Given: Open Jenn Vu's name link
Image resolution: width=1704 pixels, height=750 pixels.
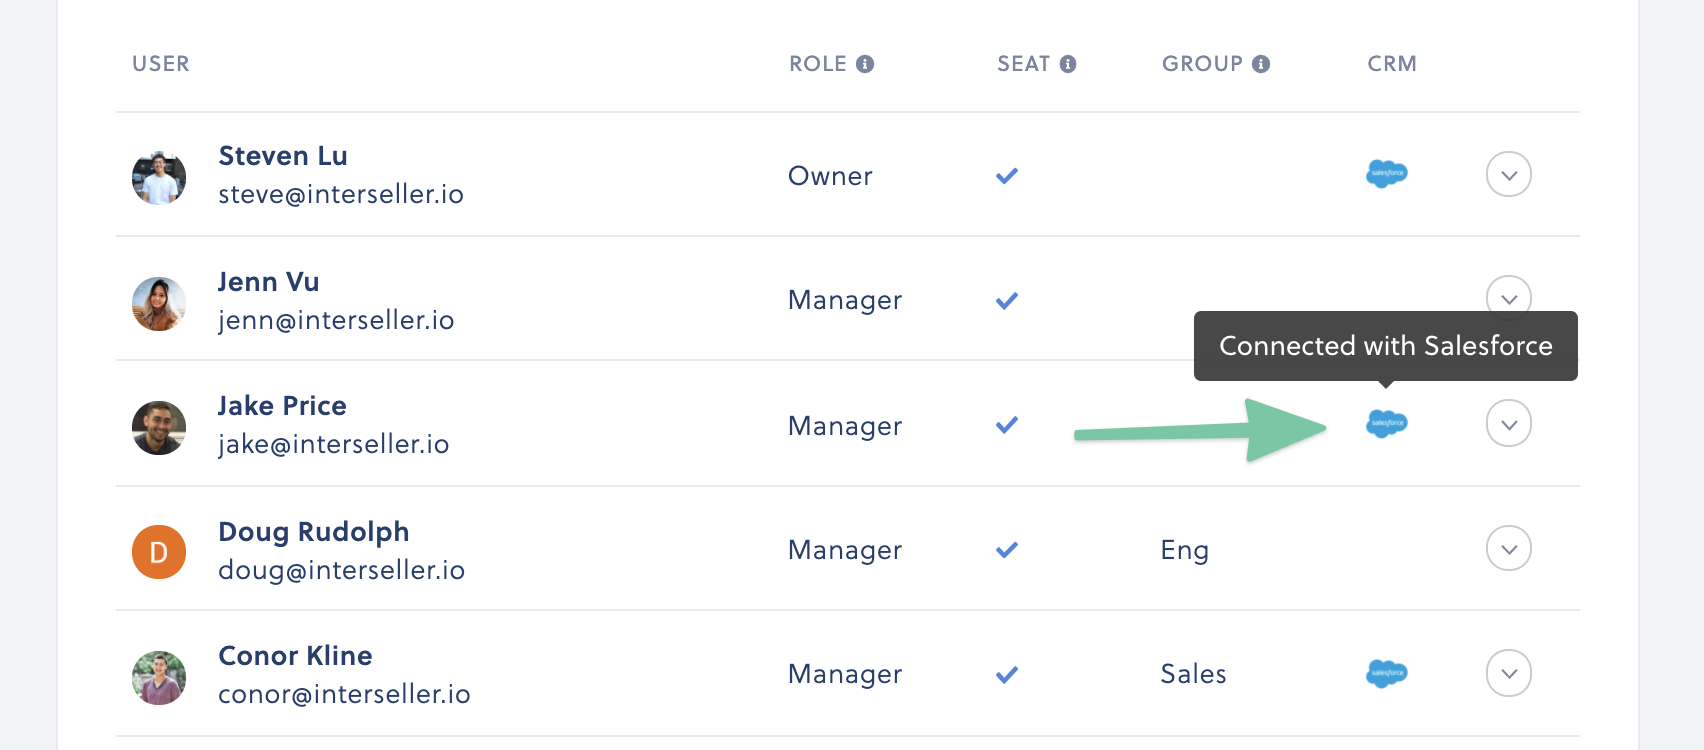Looking at the screenshot, I should [x=269, y=282].
